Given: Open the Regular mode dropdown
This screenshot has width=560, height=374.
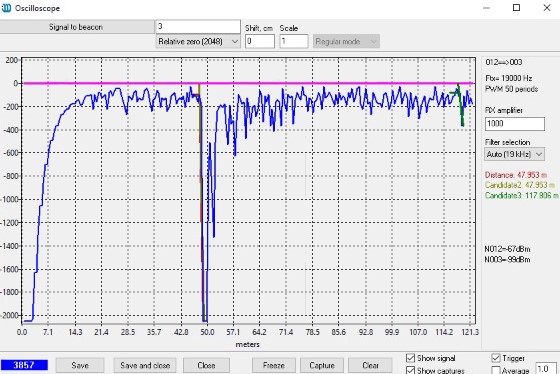Looking at the screenshot, I should click(346, 41).
